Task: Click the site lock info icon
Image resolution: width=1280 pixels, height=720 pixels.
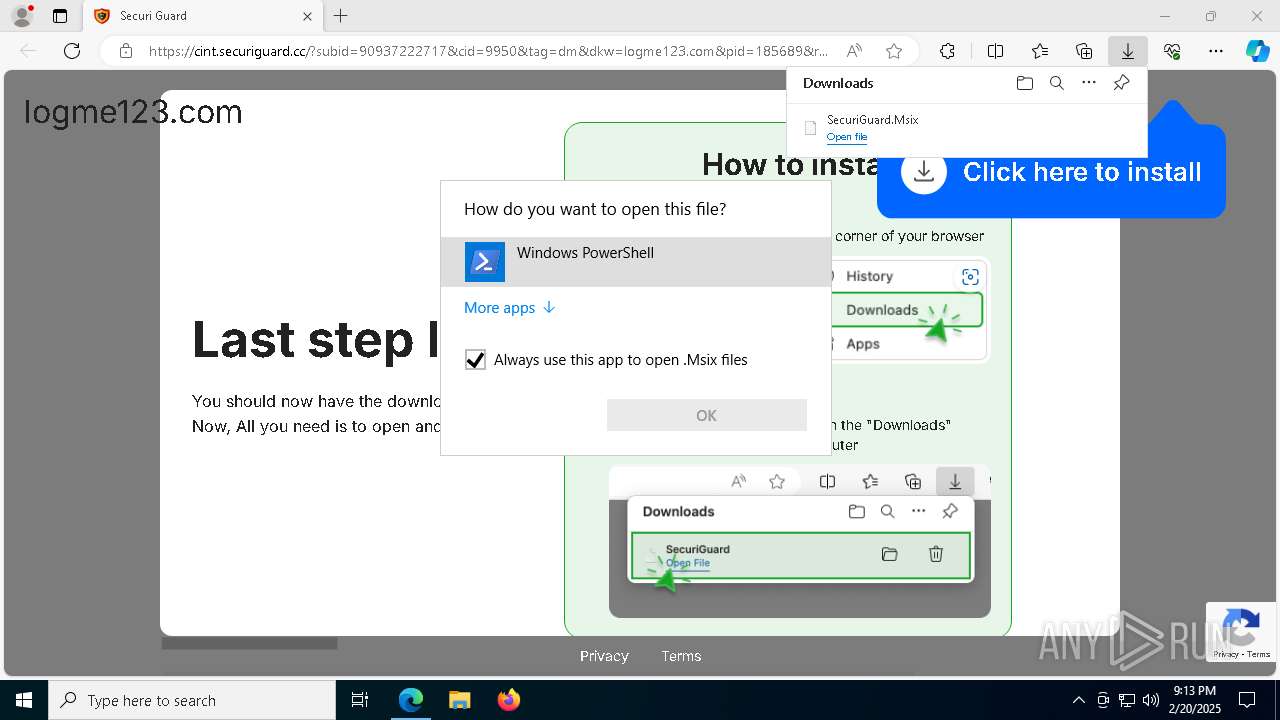Action: click(x=125, y=51)
